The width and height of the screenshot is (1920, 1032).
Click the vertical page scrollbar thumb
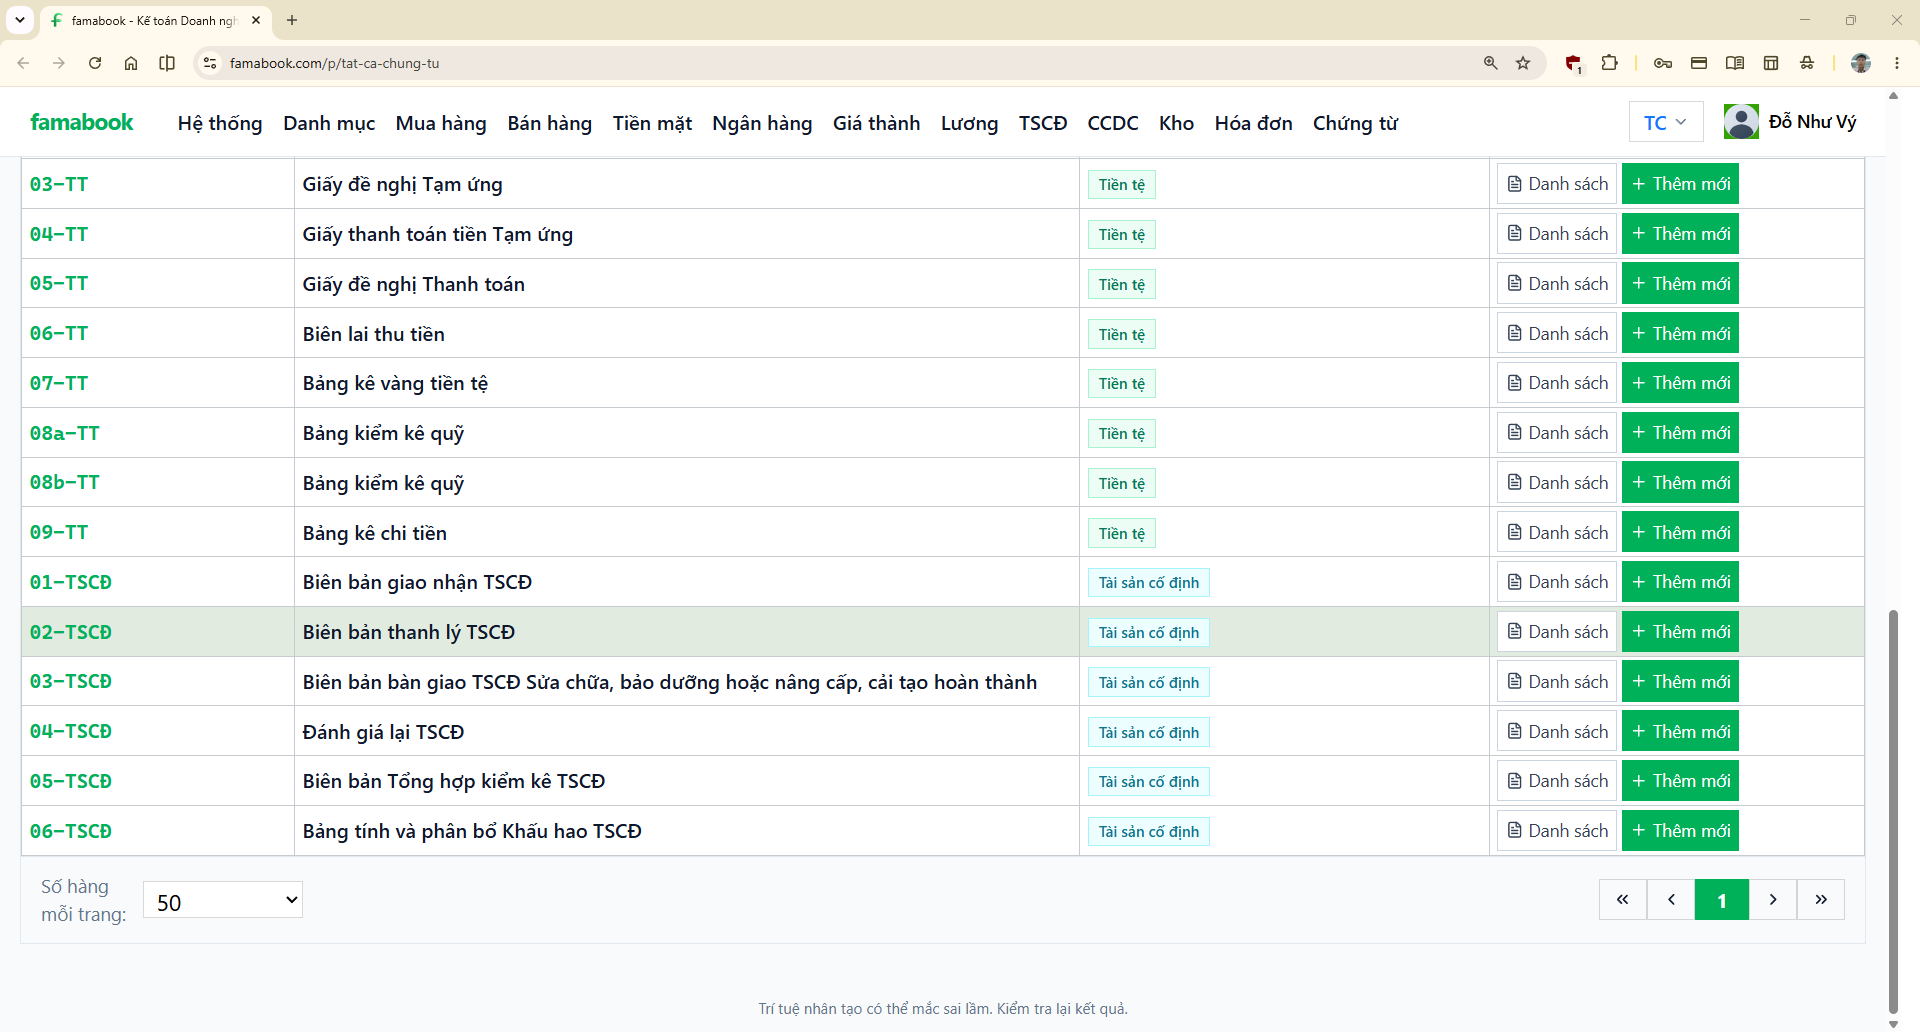[x=1893, y=810]
